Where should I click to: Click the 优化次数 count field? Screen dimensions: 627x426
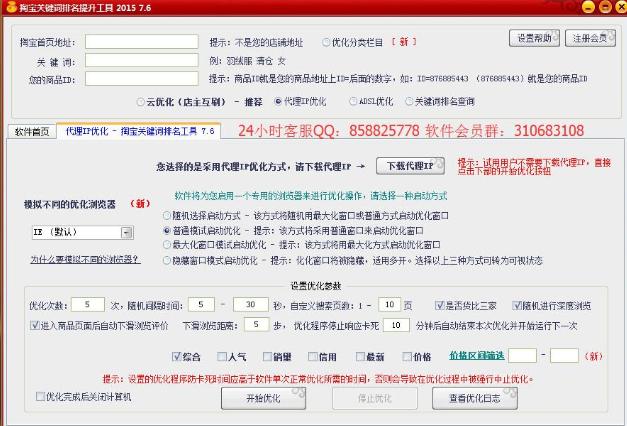[x=88, y=304]
